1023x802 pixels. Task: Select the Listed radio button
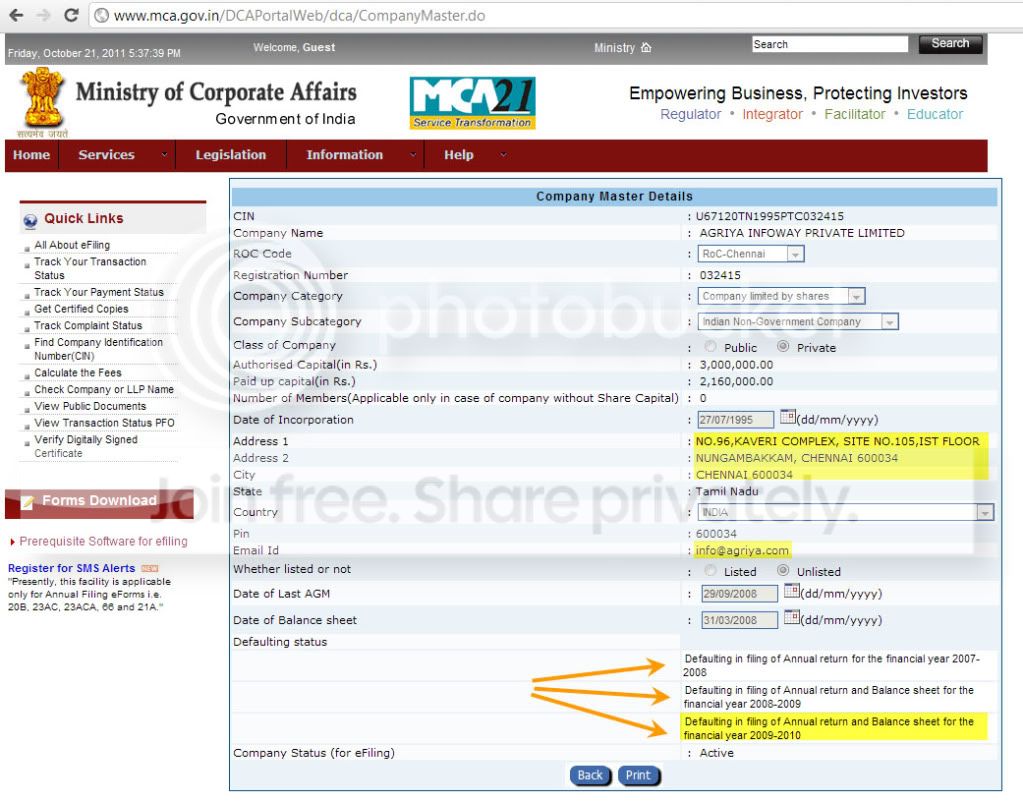point(710,570)
